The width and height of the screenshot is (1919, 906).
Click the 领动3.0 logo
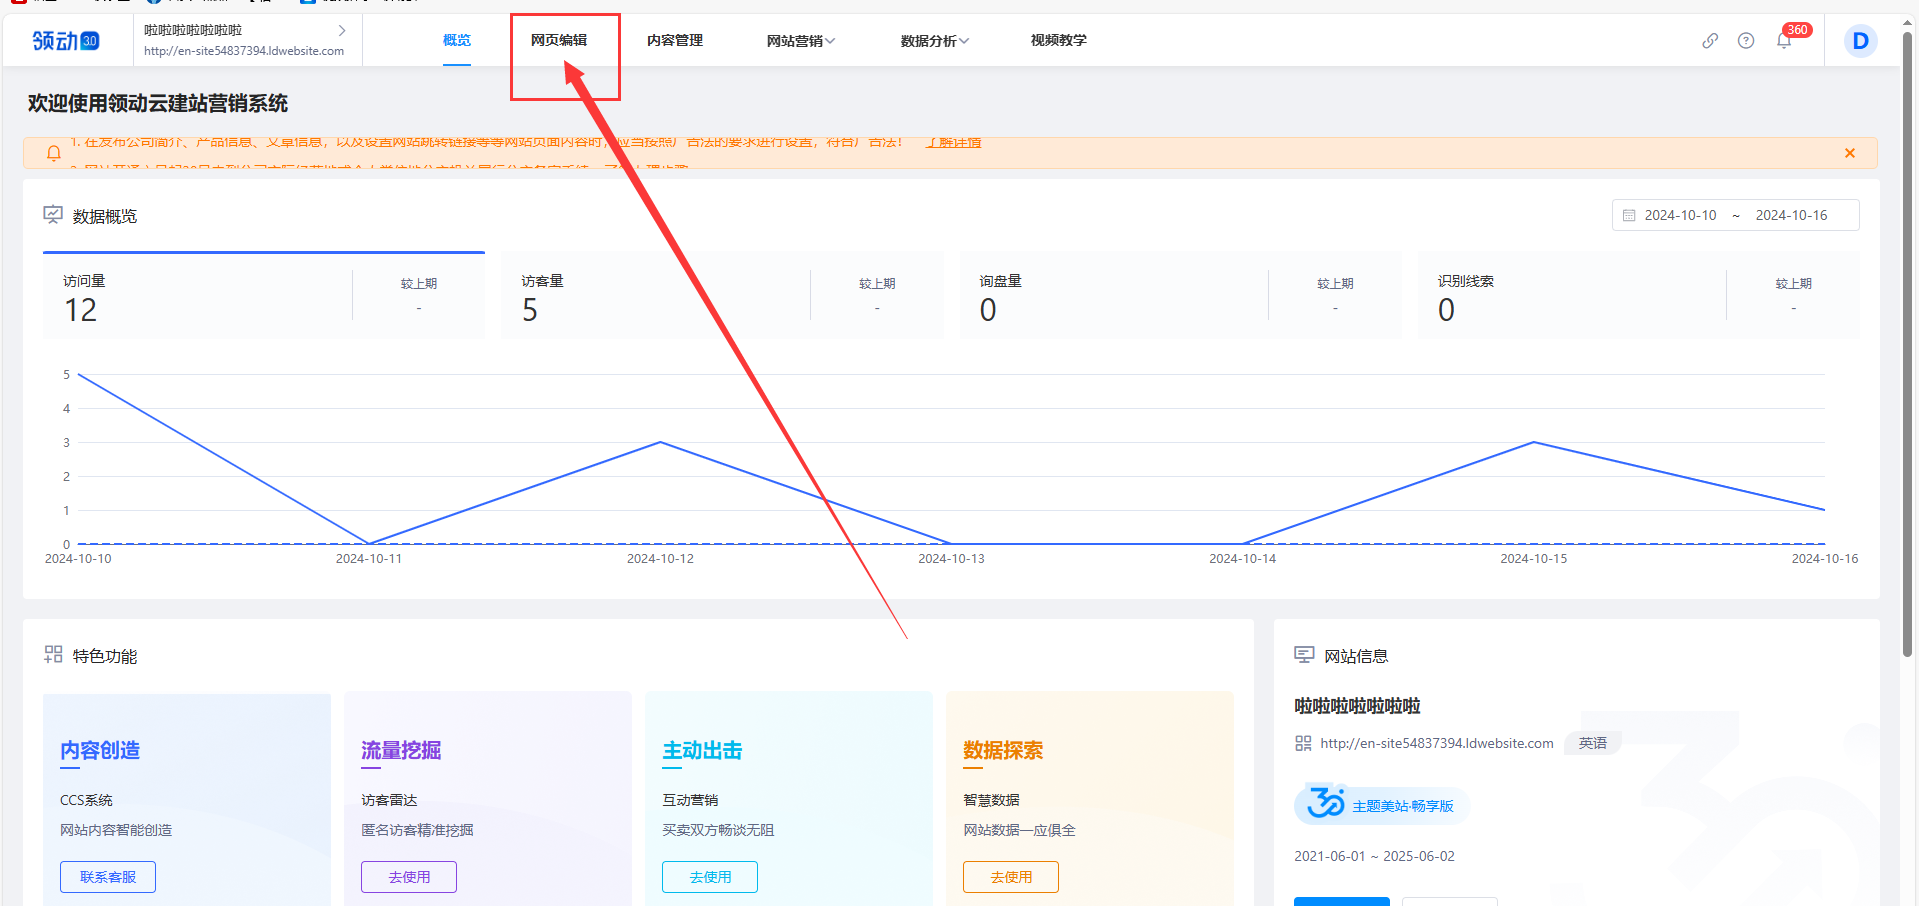pos(65,40)
